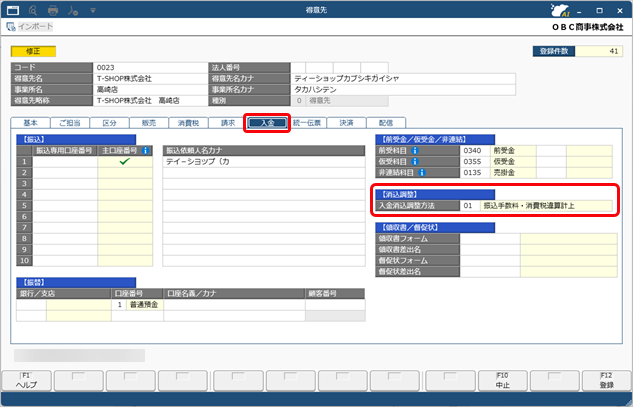Click the 登録件数 value 41

[x=599, y=51]
